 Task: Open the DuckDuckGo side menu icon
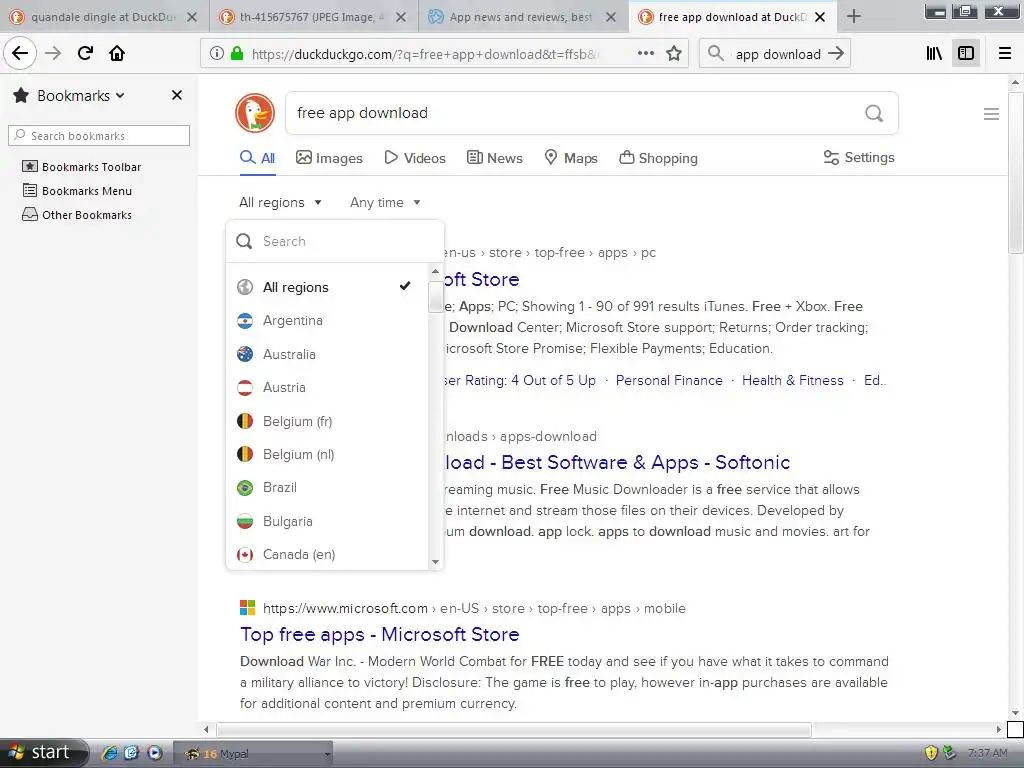[991, 114]
